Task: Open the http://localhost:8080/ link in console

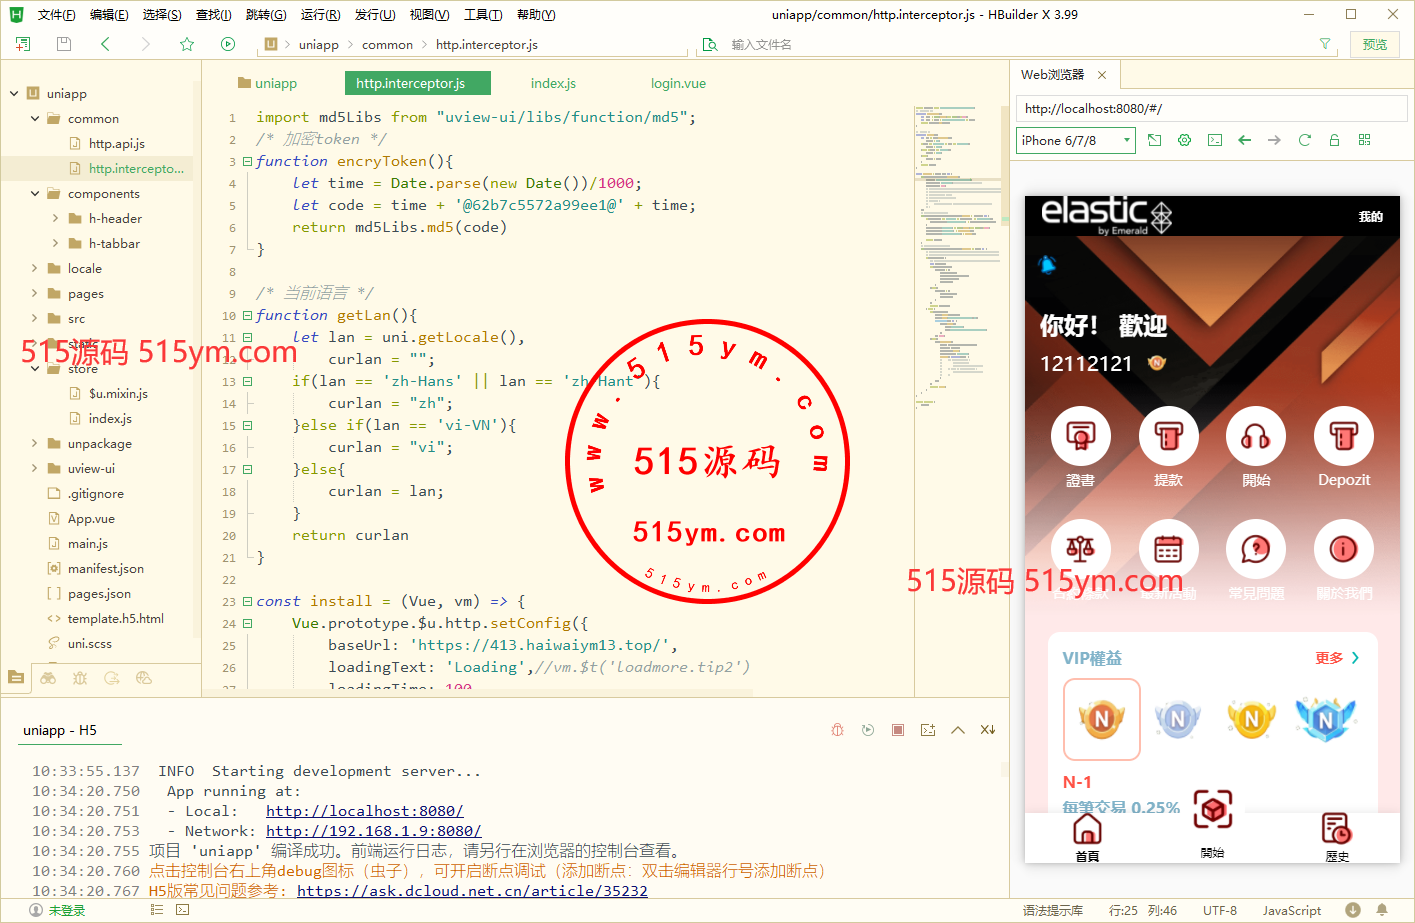Action: tap(364, 811)
